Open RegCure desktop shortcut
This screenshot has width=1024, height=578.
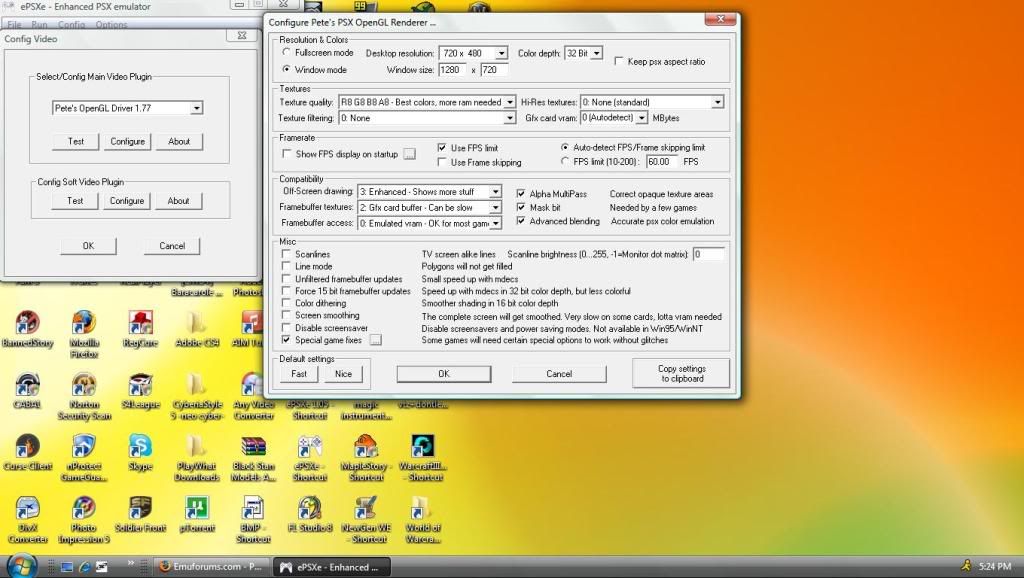point(140,330)
